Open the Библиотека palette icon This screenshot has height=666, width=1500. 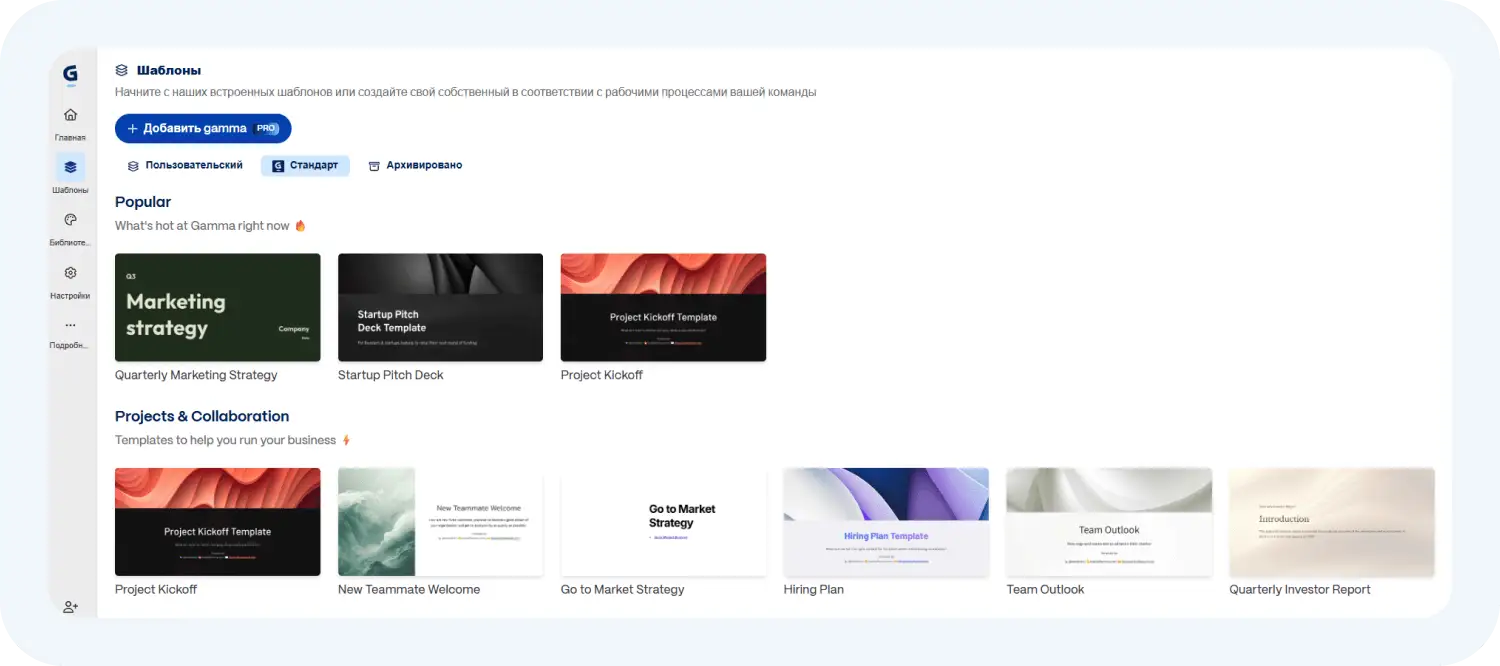tap(70, 220)
